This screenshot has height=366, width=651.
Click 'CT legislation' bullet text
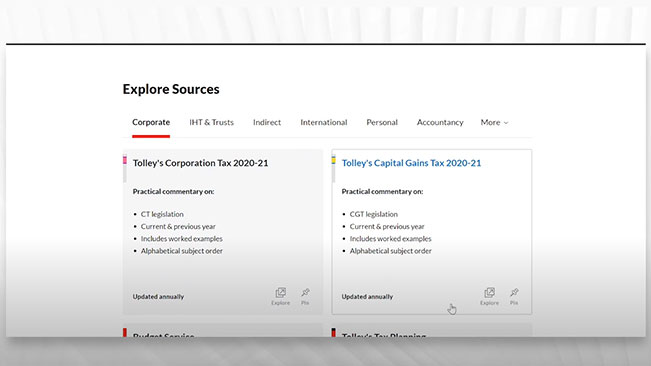click(x=162, y=214)
